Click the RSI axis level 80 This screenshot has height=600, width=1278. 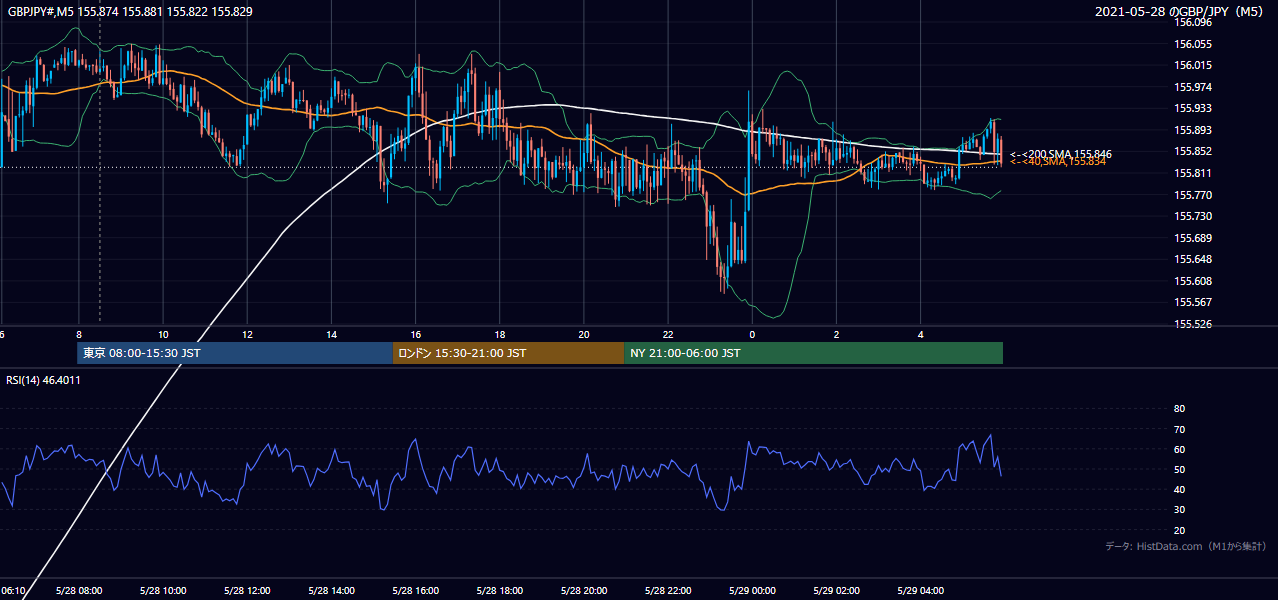(1179, 409)
